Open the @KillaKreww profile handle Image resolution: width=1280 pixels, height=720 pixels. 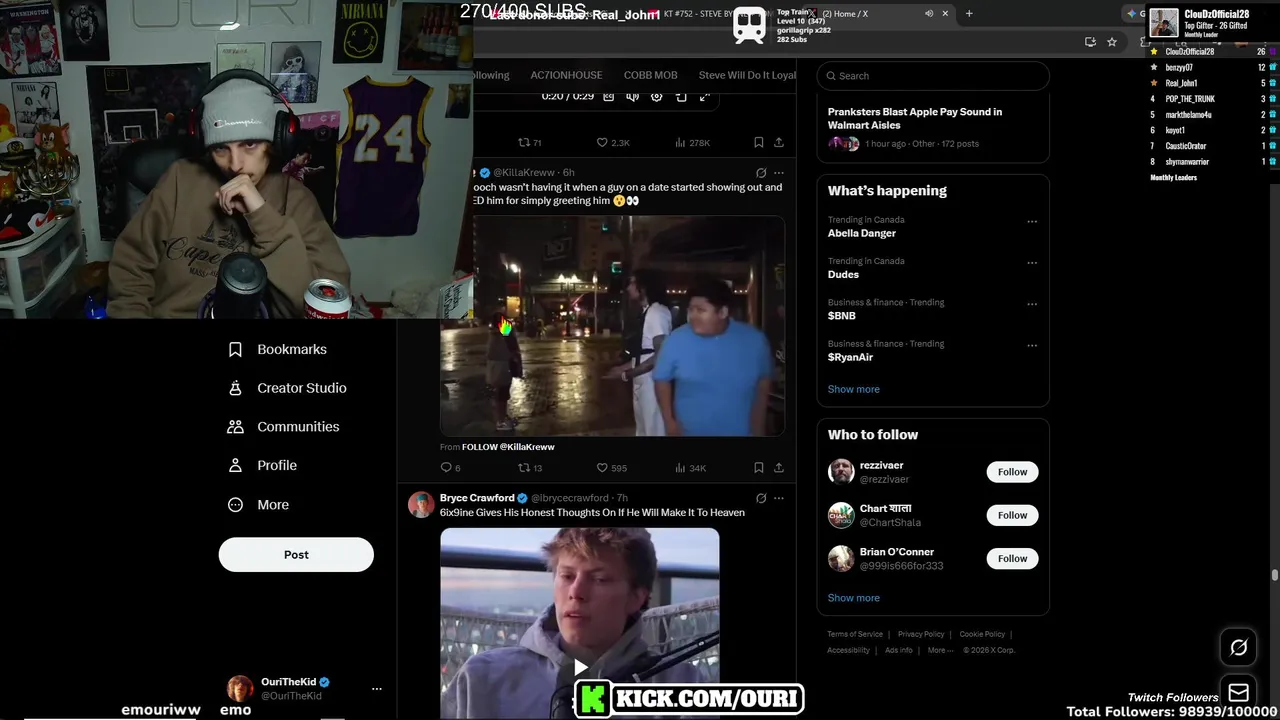tap(526, 173)
